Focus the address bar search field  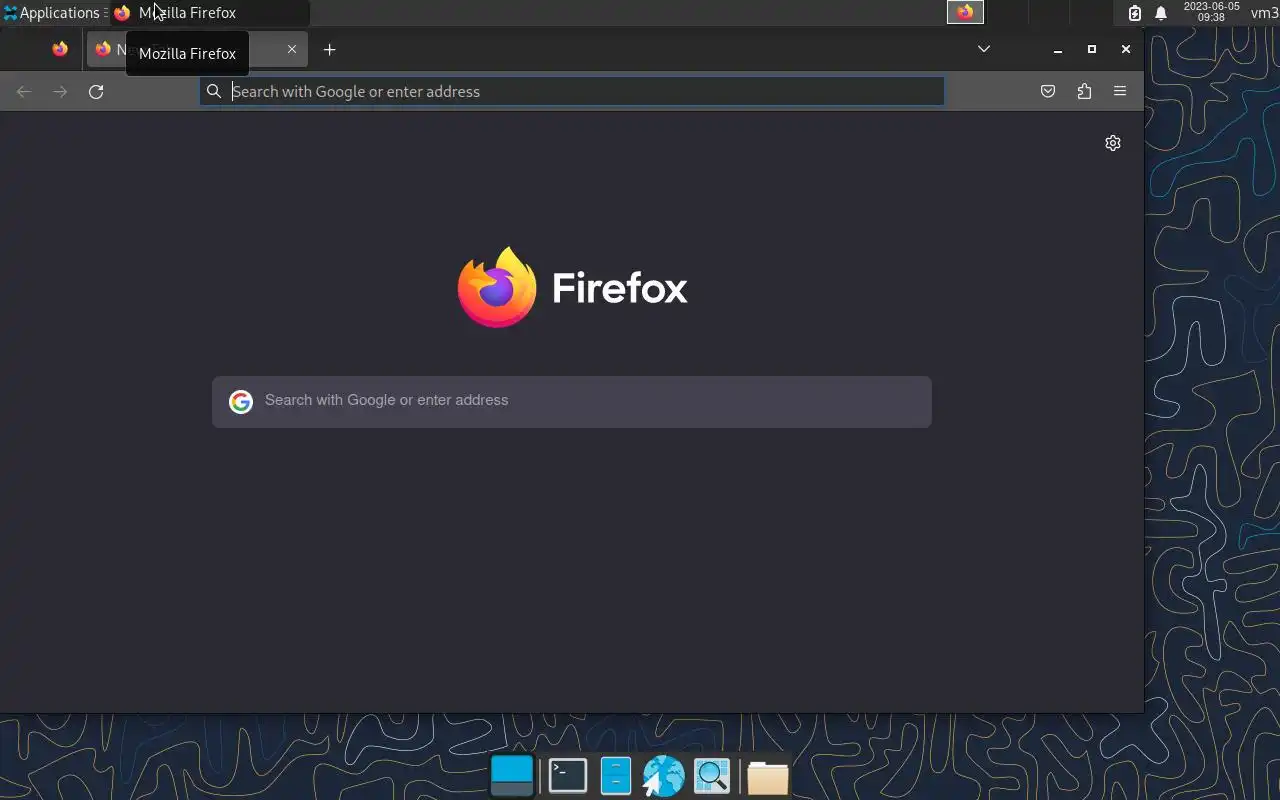click(x=572, y=91)
